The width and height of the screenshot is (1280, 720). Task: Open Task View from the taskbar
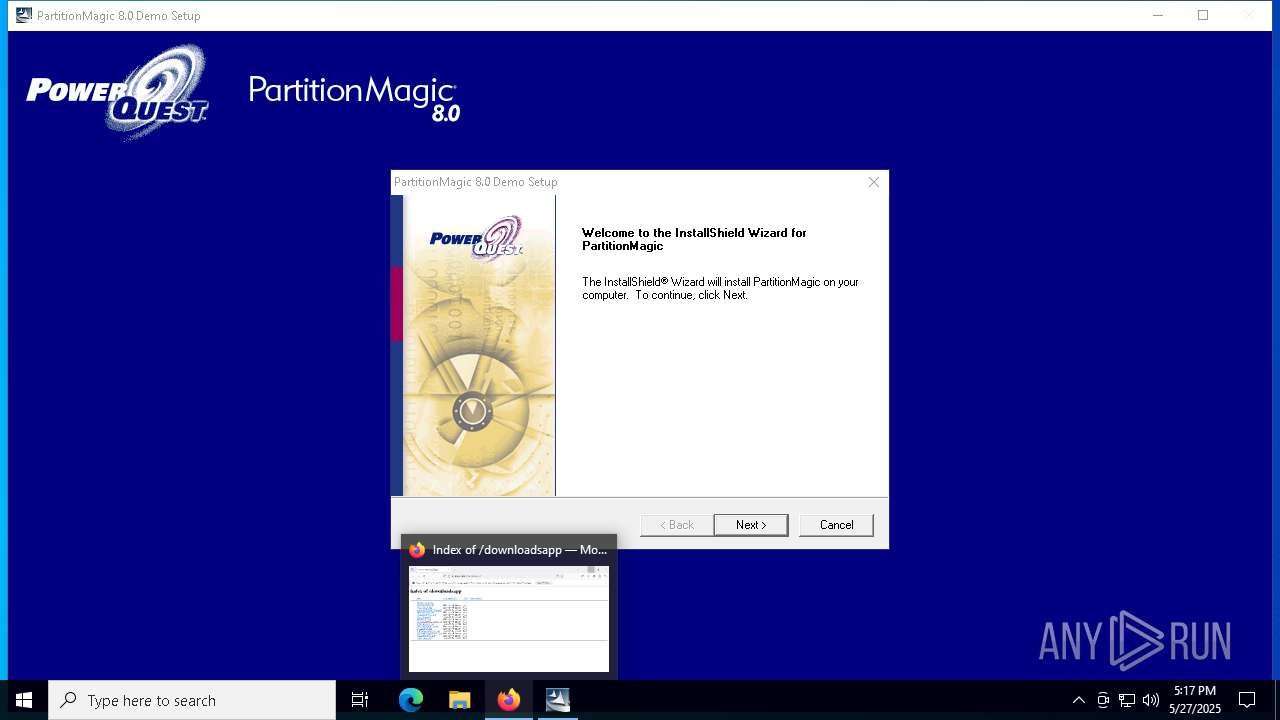click(x=360, y=700)
